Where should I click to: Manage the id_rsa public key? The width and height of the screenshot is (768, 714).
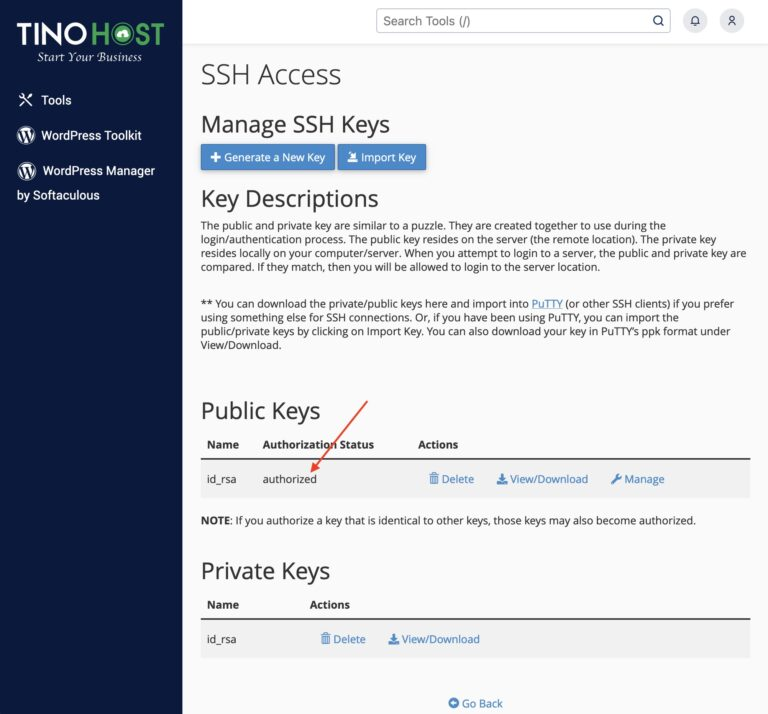[x=638, y=479]
